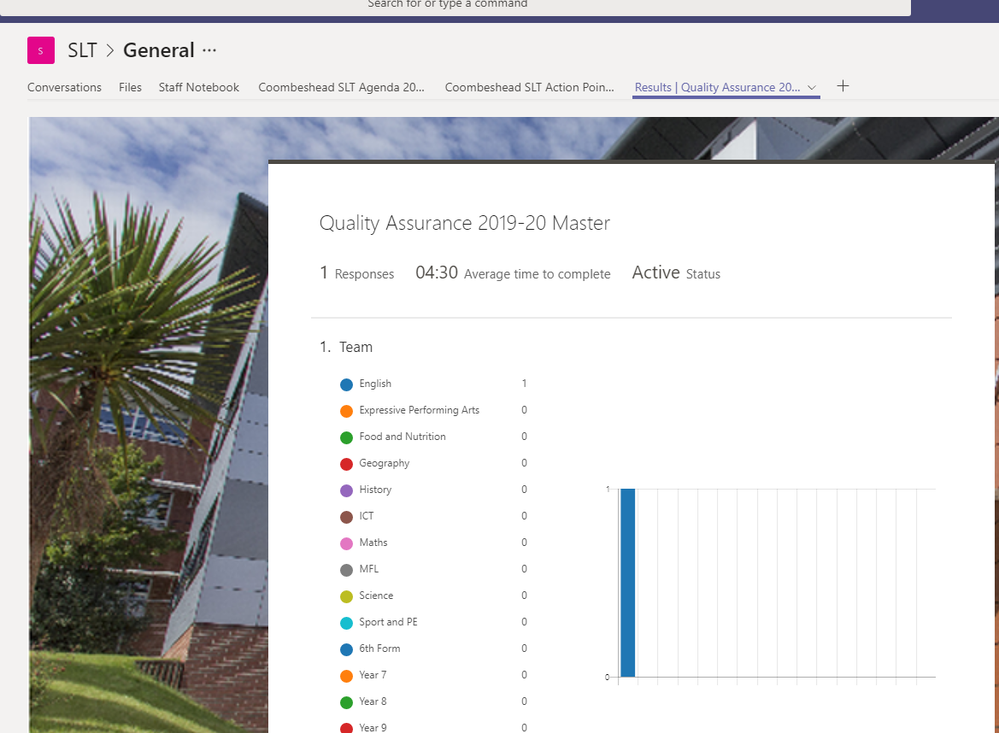
Task: Click the 6th Form blue legend dot
Action: tap(347, 650)
